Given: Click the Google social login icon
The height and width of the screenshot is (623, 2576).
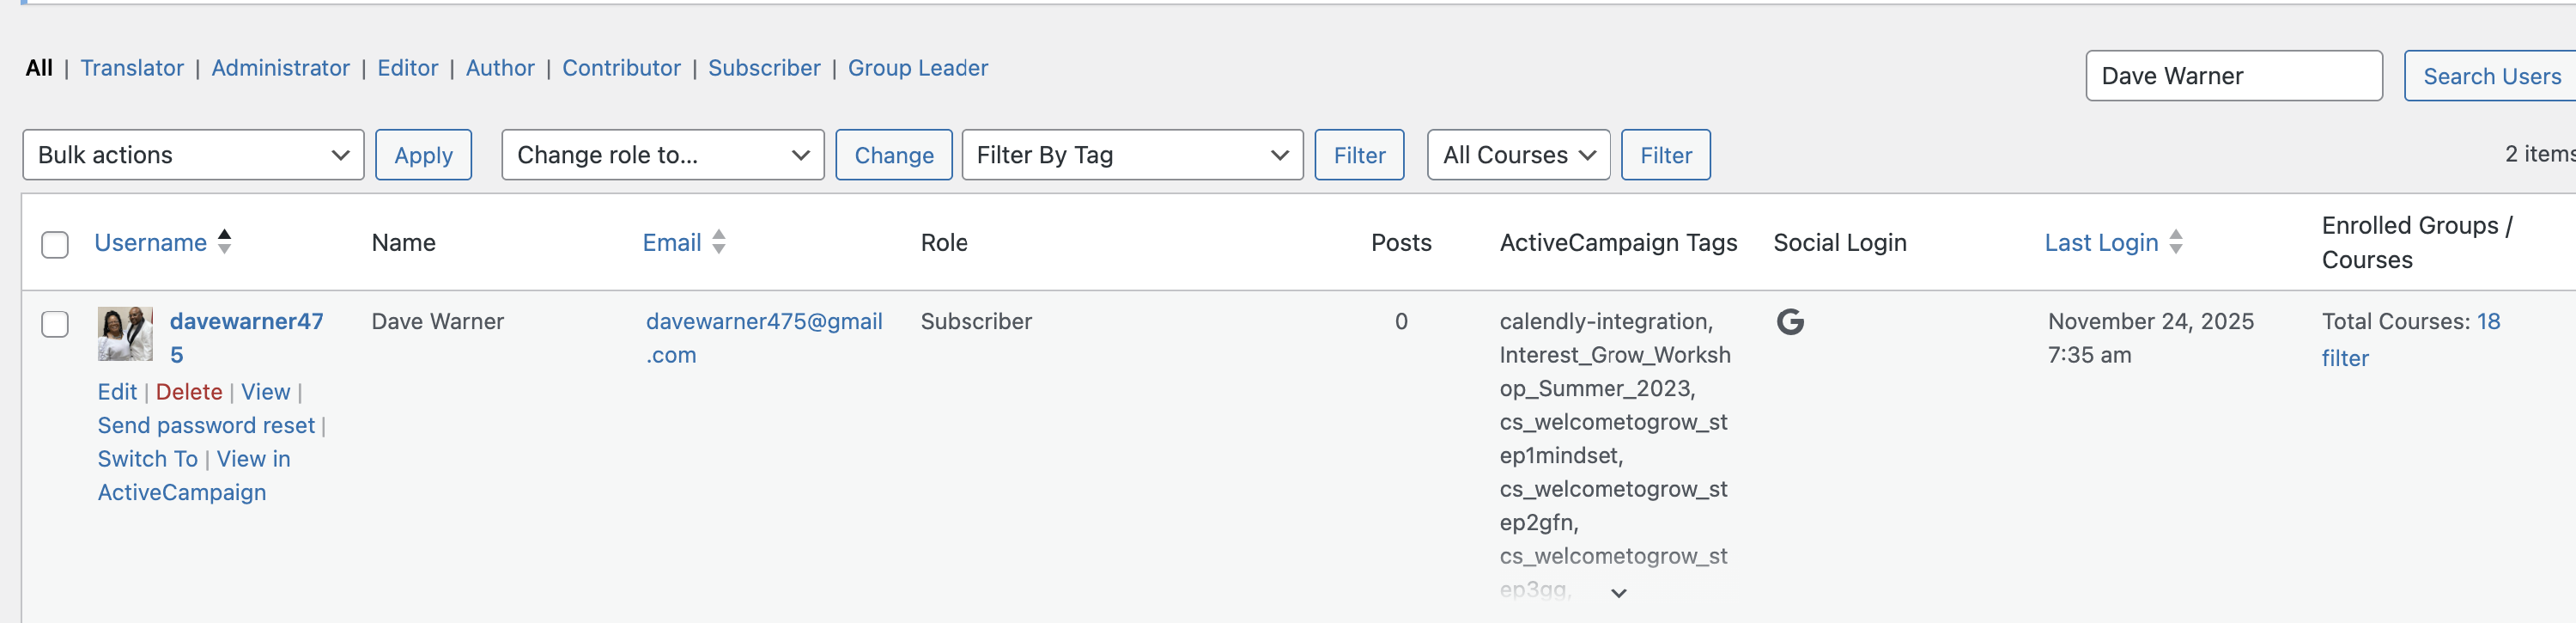Looking at the screenshot, I should (x=1789, y=322).
